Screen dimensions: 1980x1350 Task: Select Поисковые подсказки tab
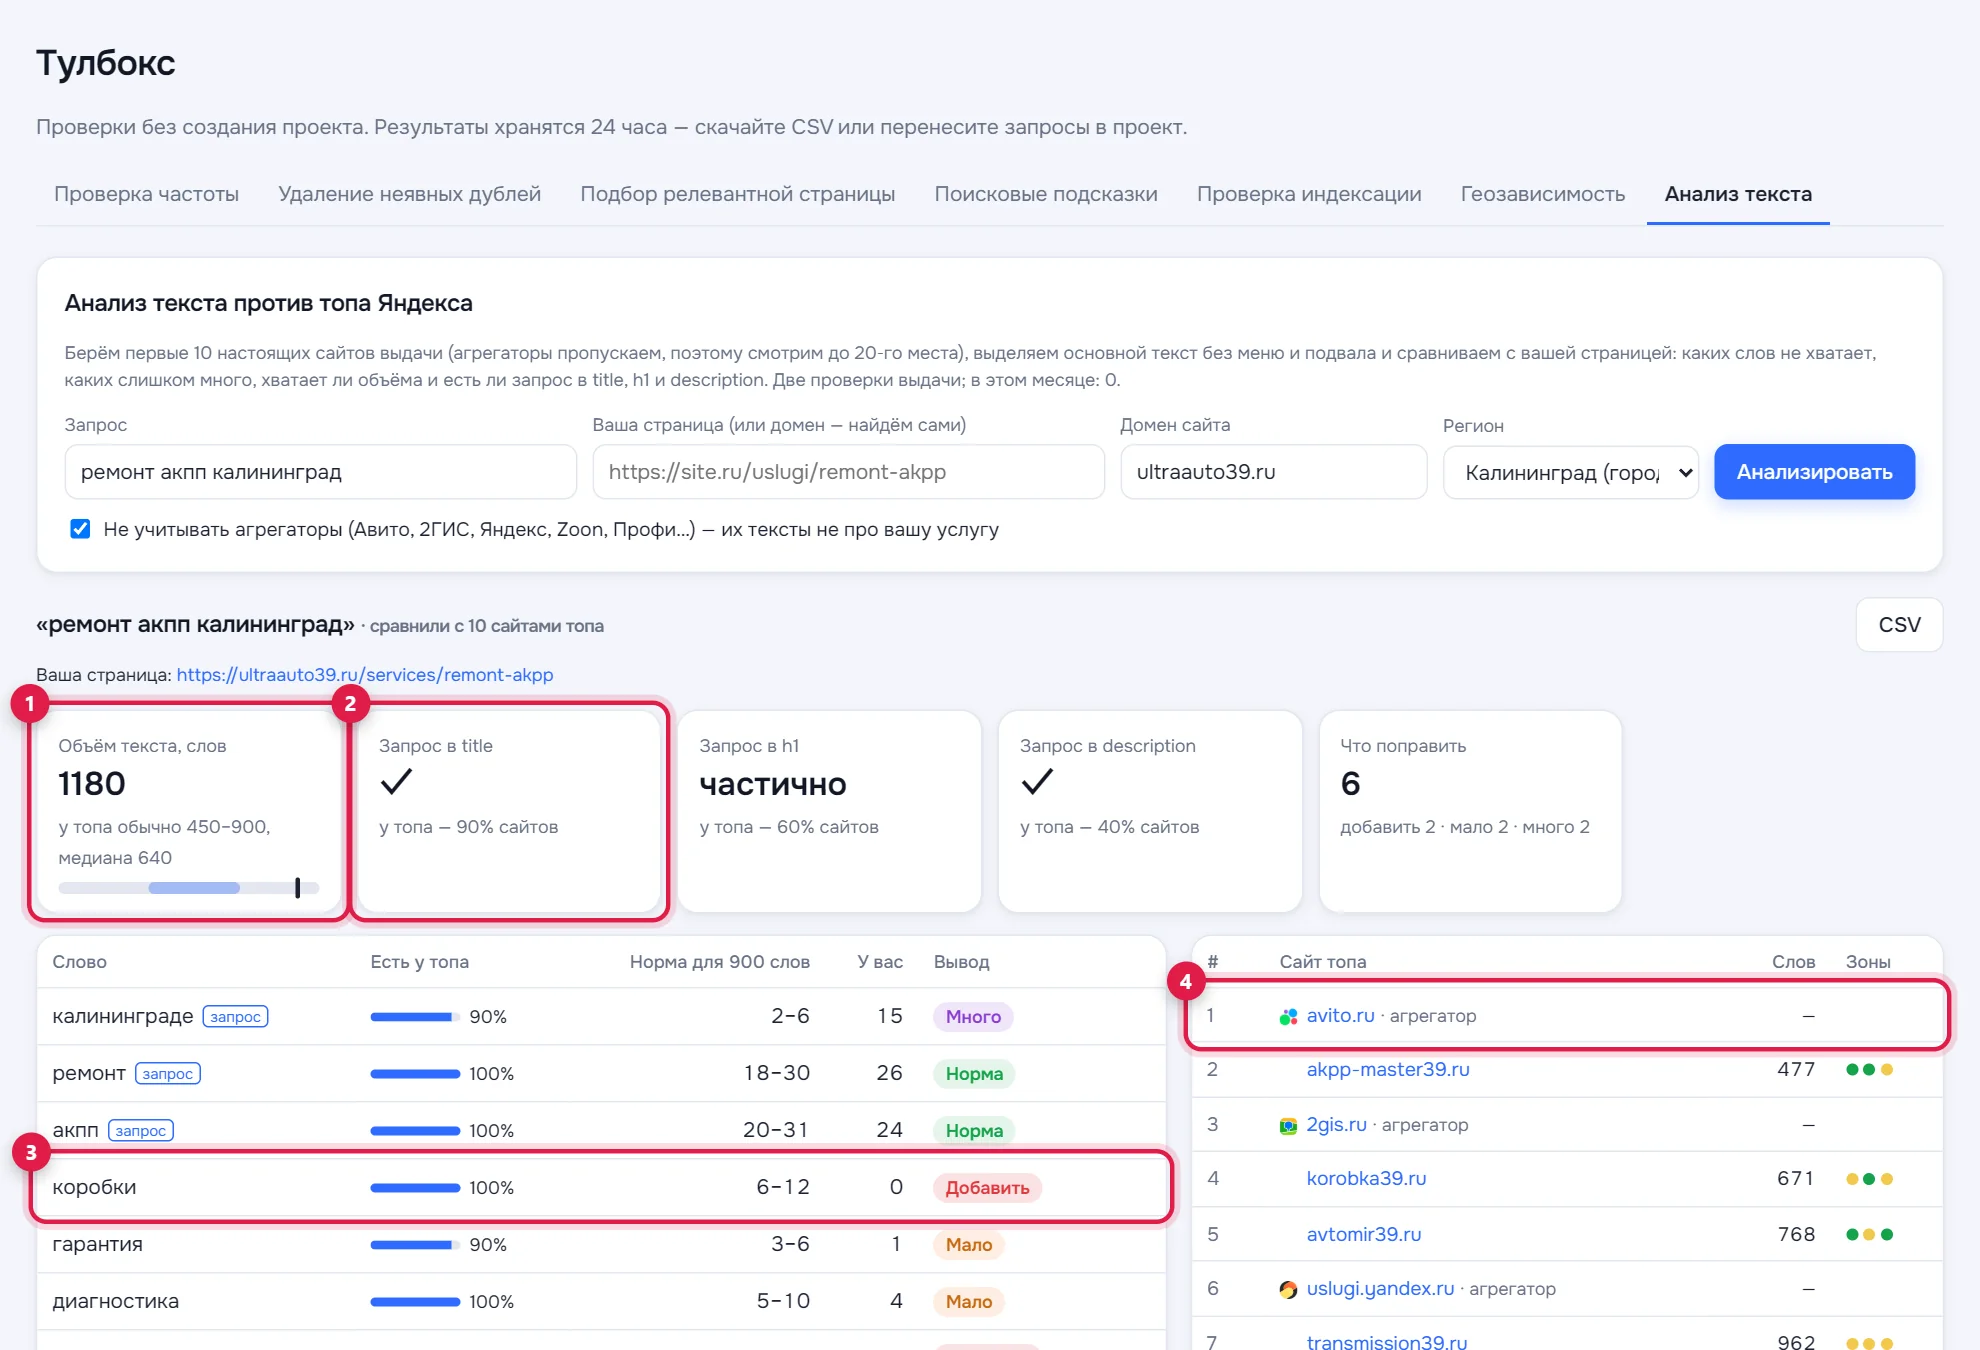(1046, 194)
